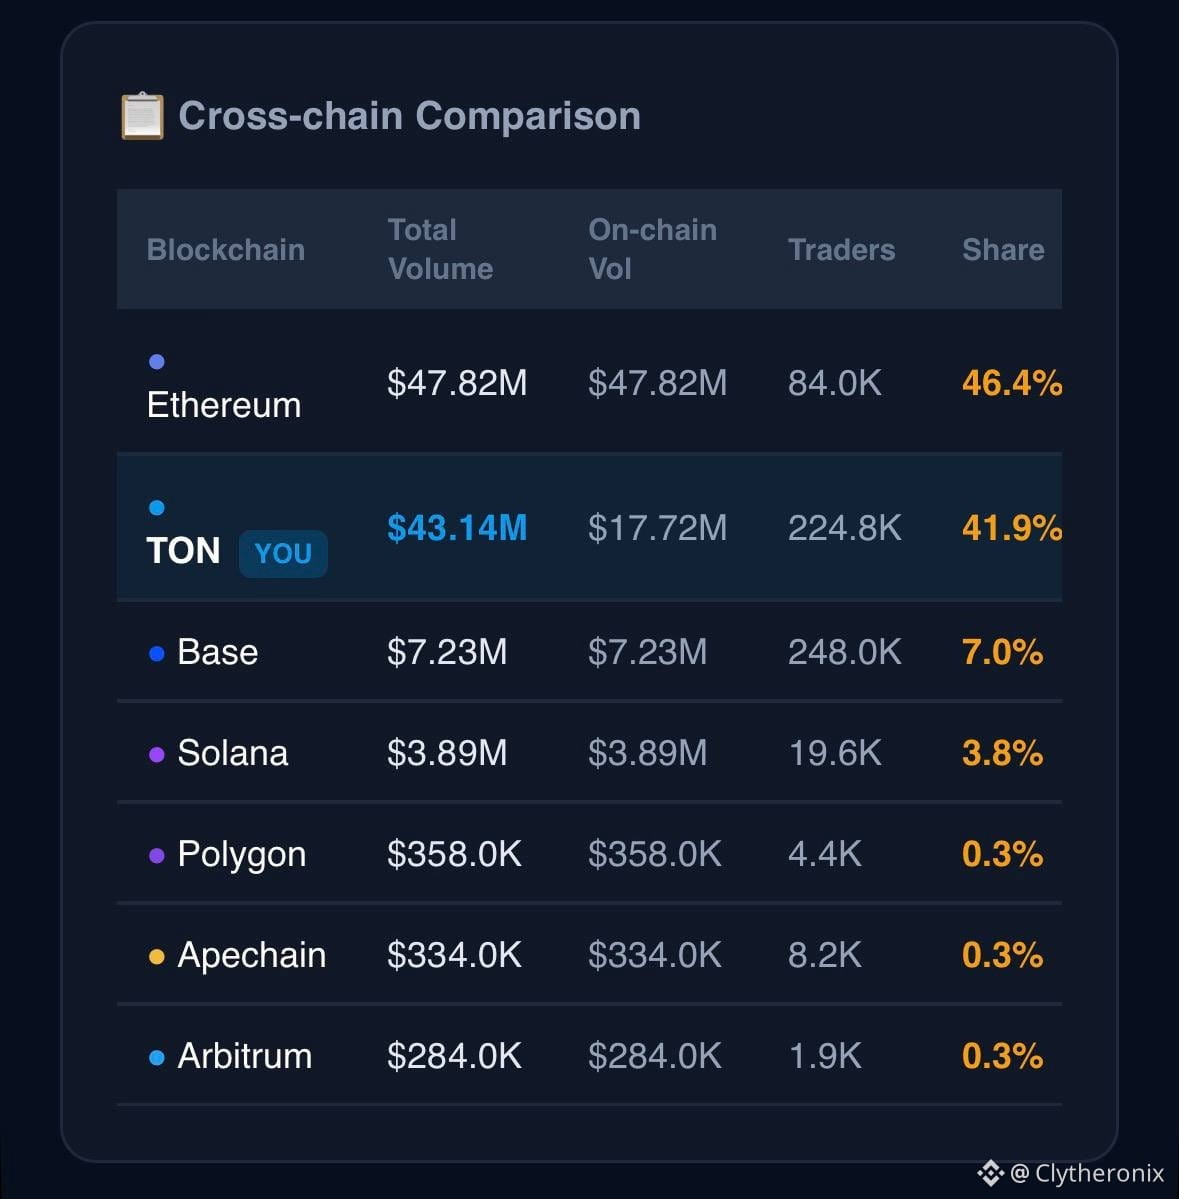Viewport: 1179px width, 1199px height.
Task: Click the Cross-chain Comparison title
Action: pos(410,116)
